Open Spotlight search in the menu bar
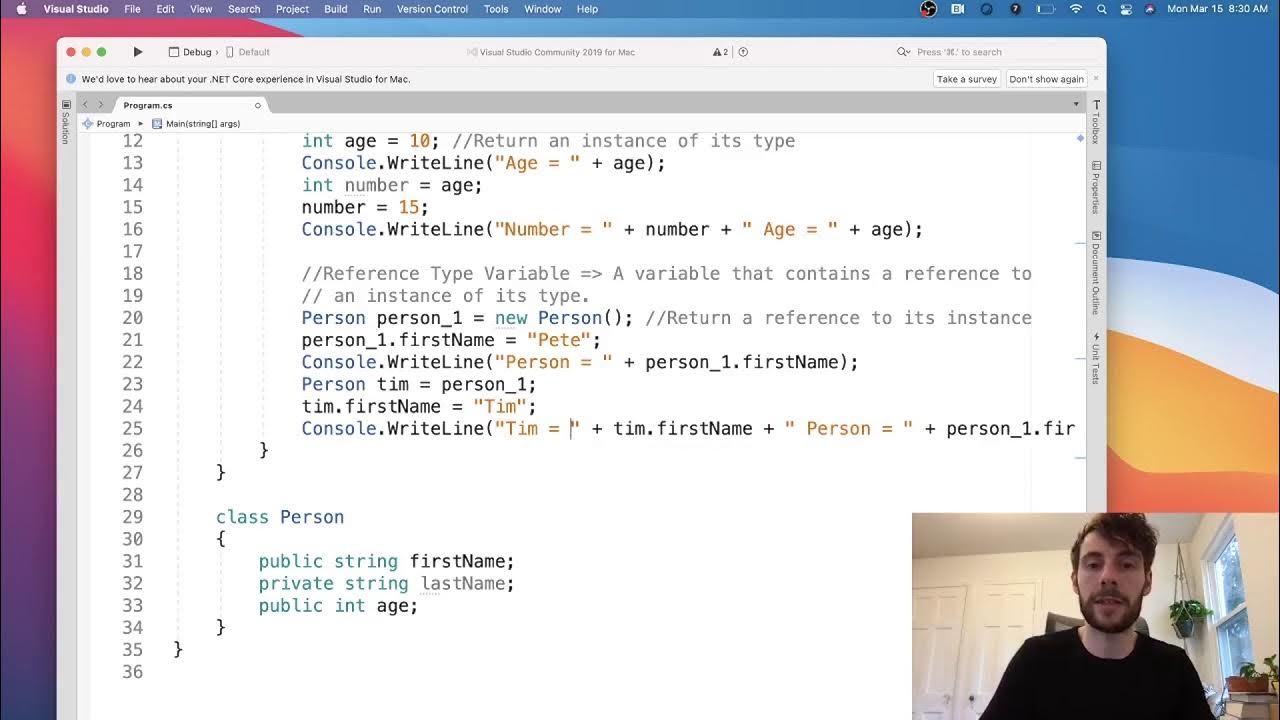The width and height of the screenshot is (1280, 720). point(1102,9)
